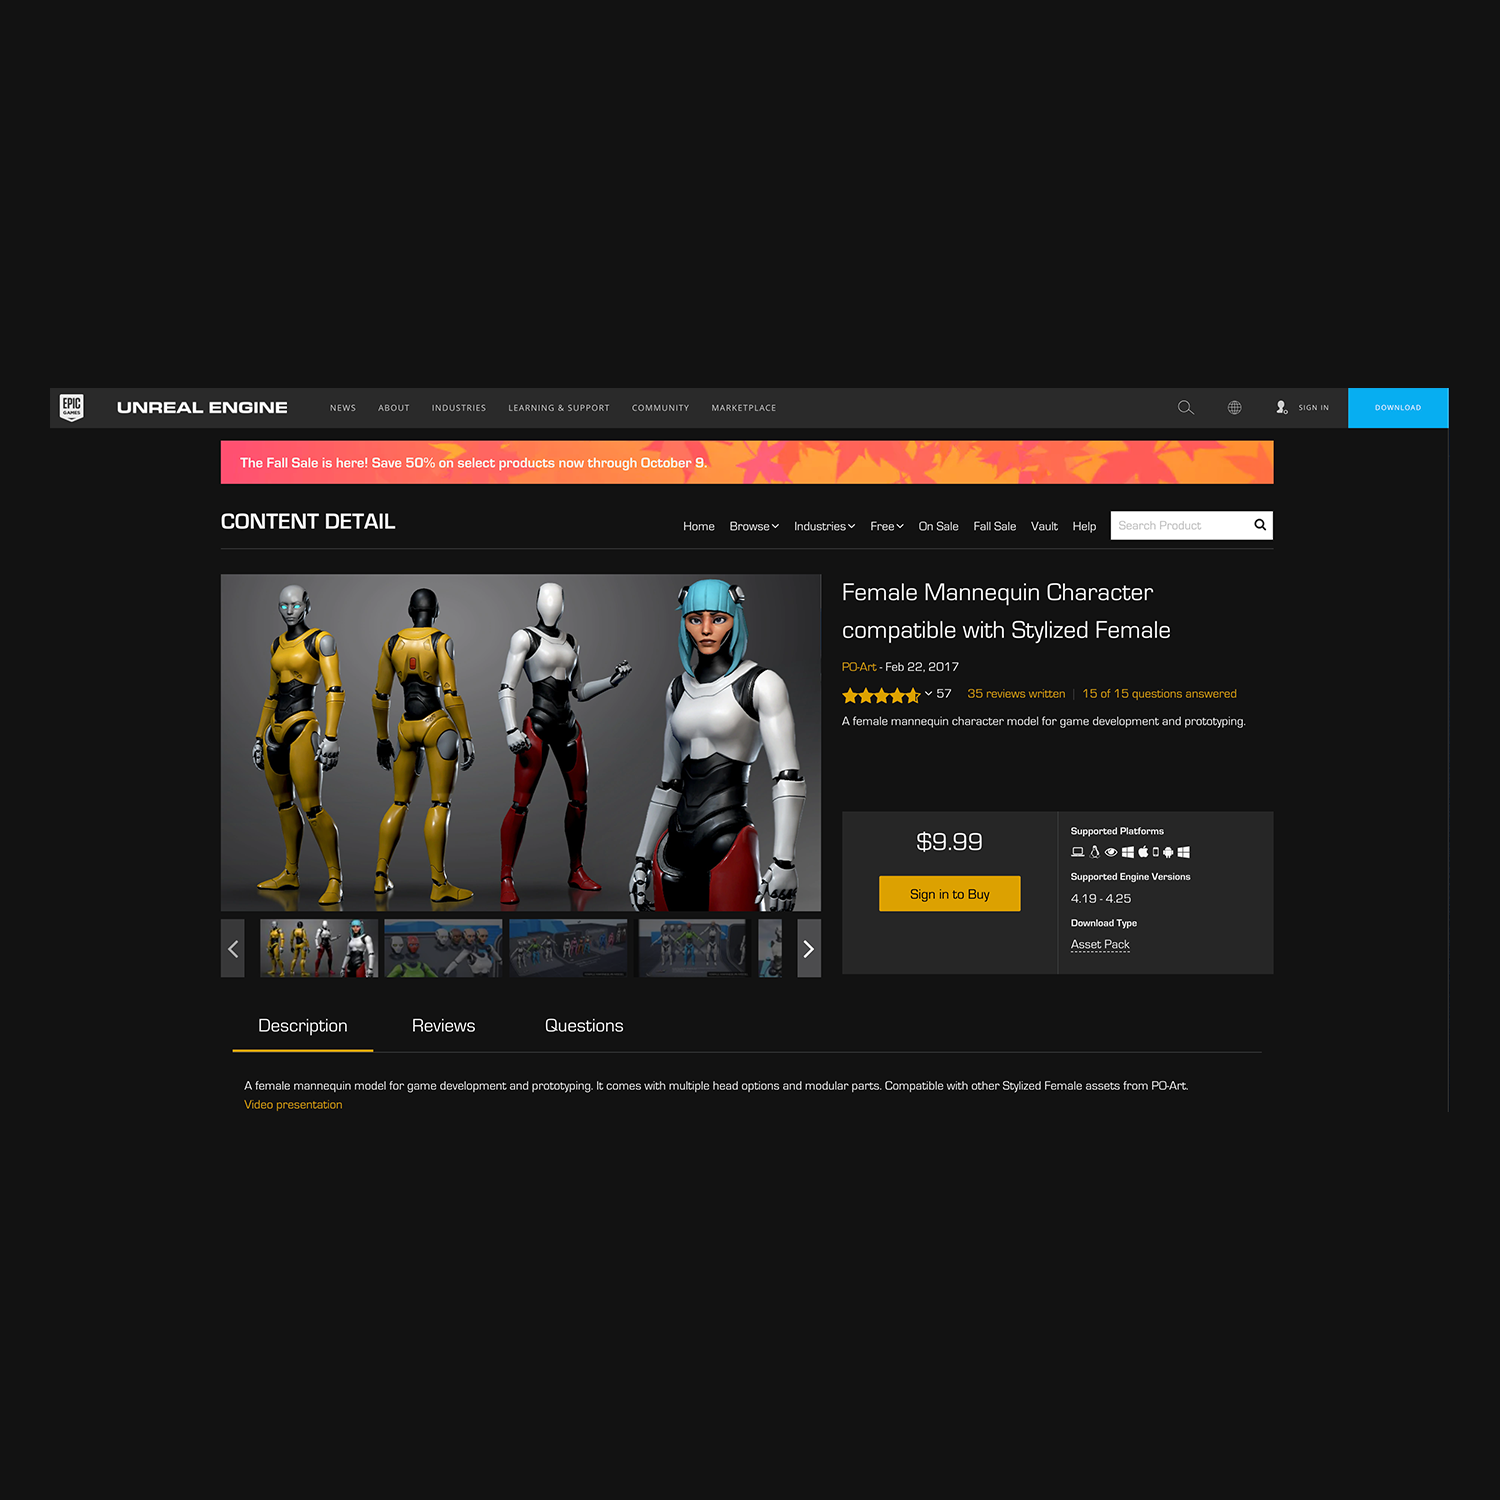The image size is (1500, 1500).
Task: Open the On Sale link
Action: pos(939,526)
